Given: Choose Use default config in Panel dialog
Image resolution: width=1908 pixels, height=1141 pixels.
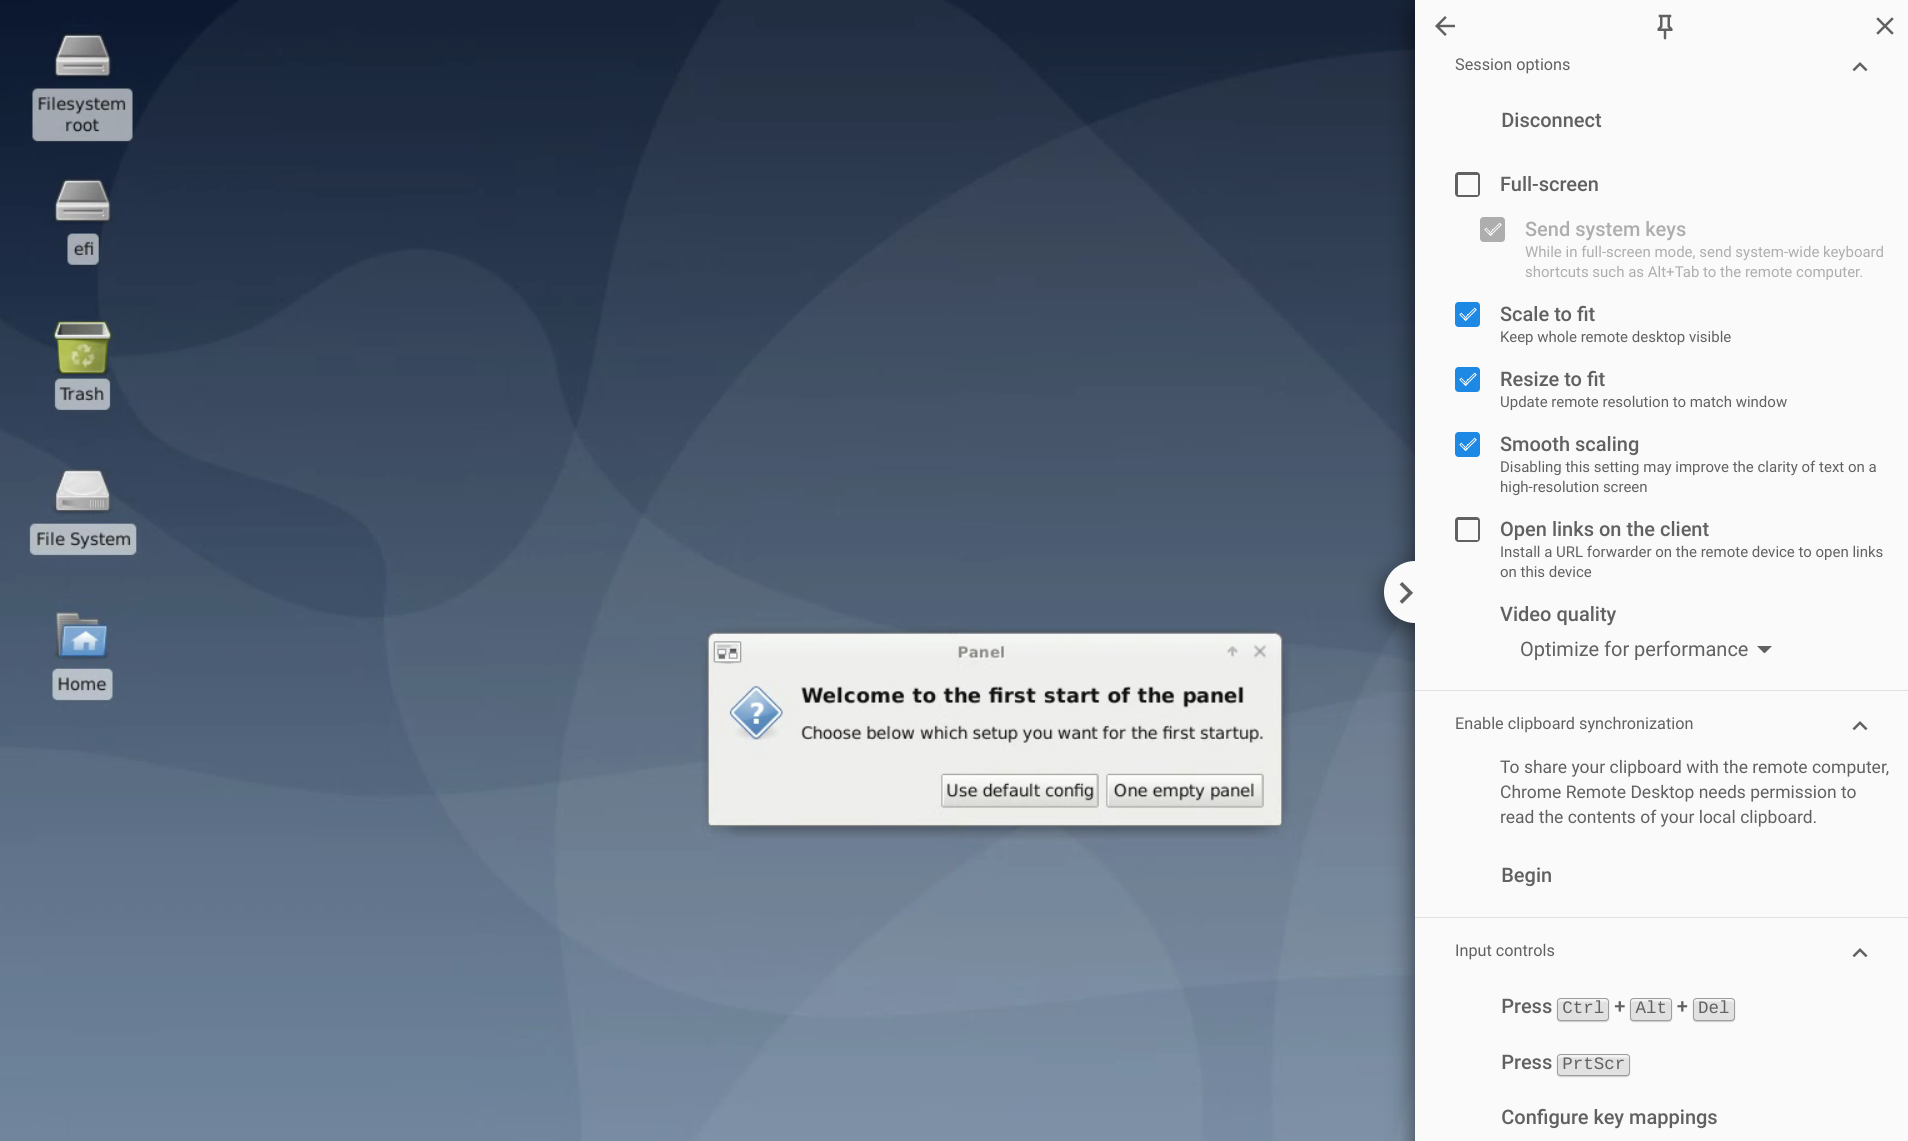Looking at the screenshot, I should point(1018,790).
